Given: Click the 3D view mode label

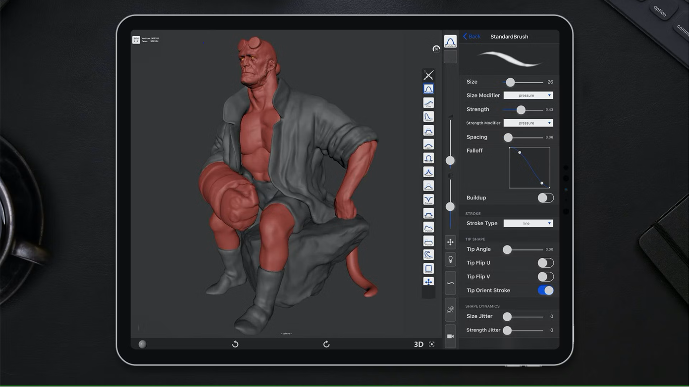Looking at the screenshot, I should 418,344.
